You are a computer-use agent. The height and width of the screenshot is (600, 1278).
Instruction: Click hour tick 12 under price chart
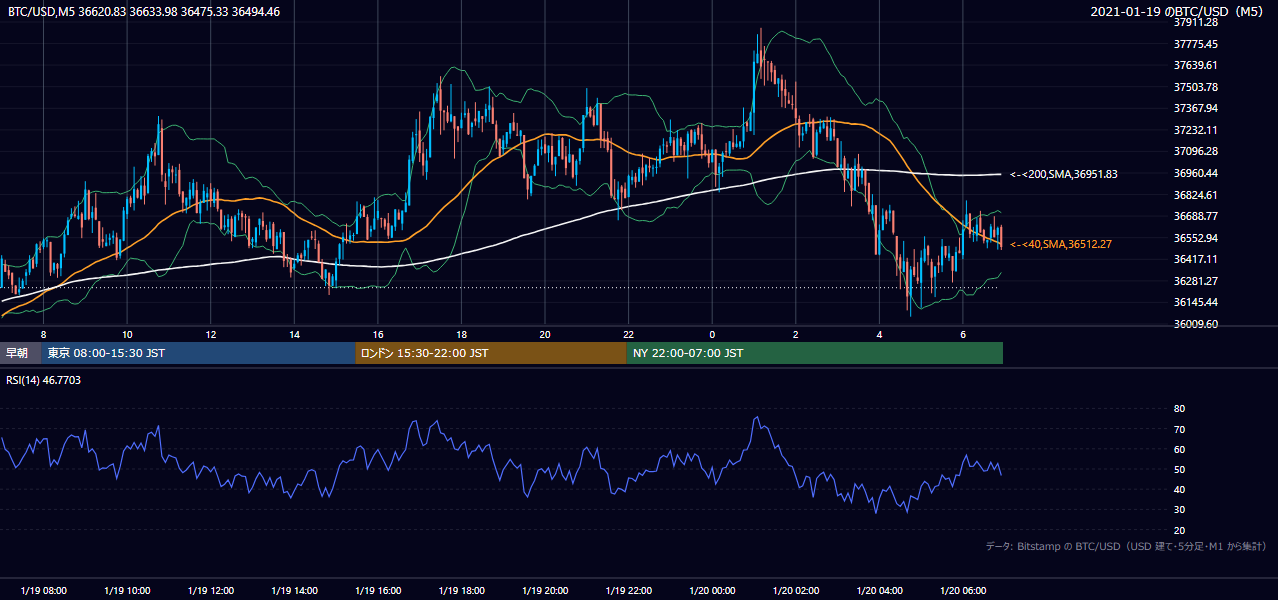point(211,333)
